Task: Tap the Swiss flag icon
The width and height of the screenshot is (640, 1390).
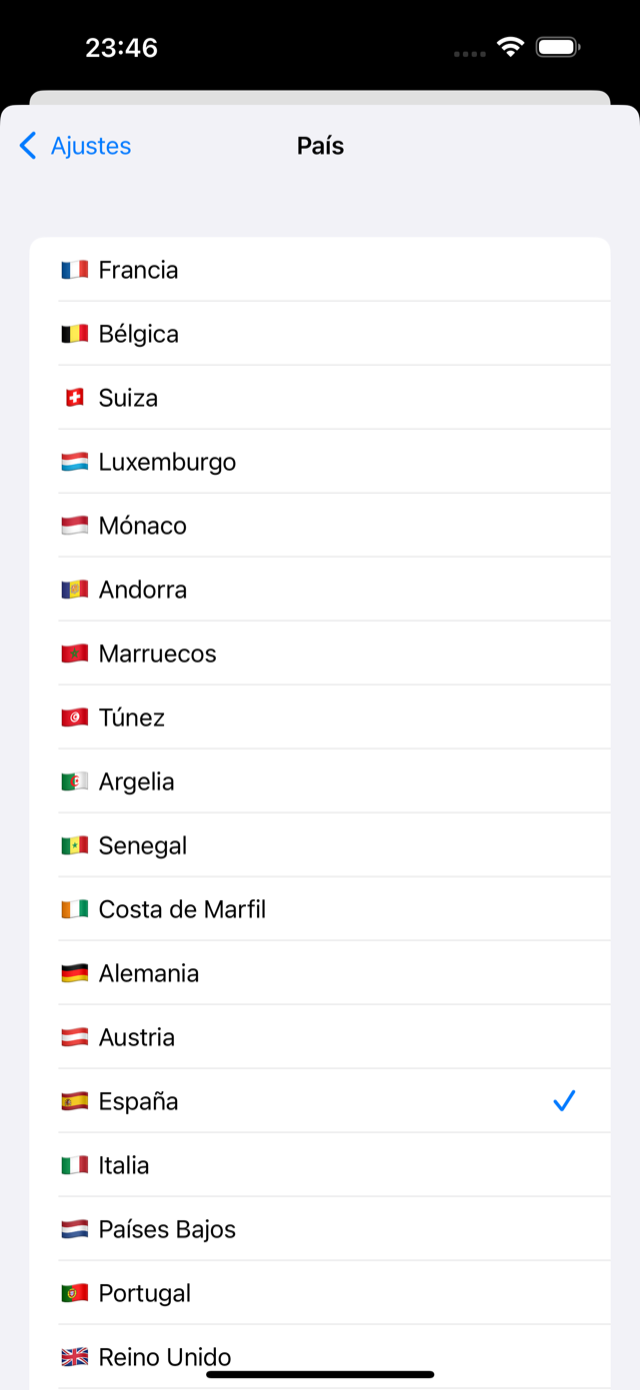Action: pyautogui.click(x=74, y=398)
